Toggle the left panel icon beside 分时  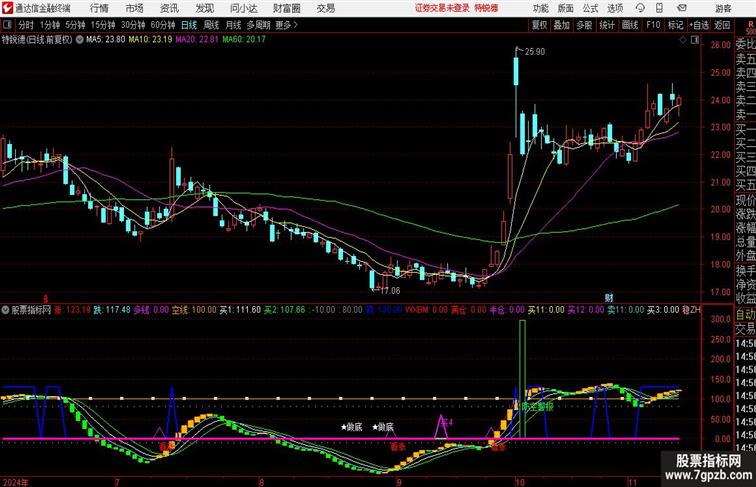coord(7,25)
